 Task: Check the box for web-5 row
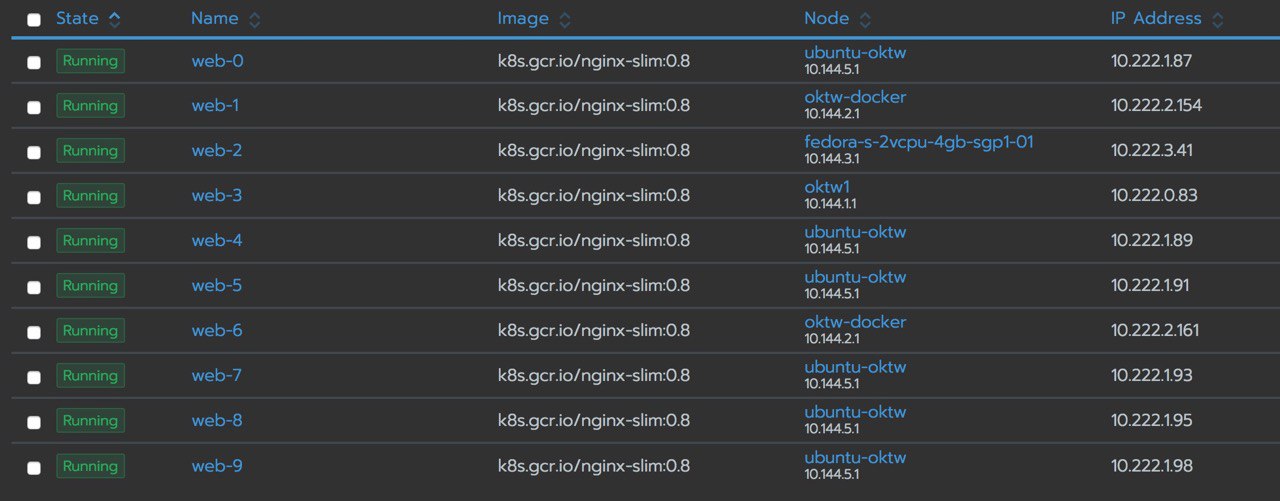point(34,287)
